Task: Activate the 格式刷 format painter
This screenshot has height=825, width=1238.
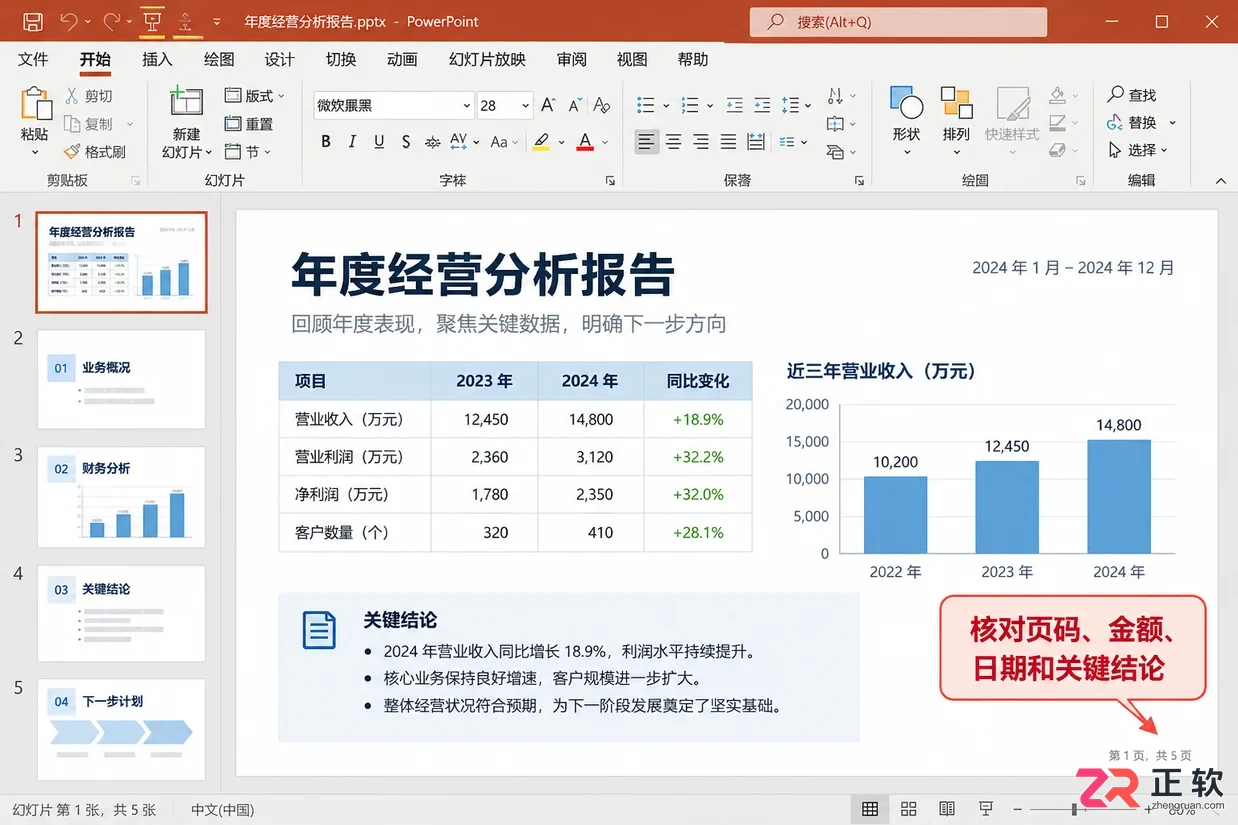Action: click(x=95, y=152)
